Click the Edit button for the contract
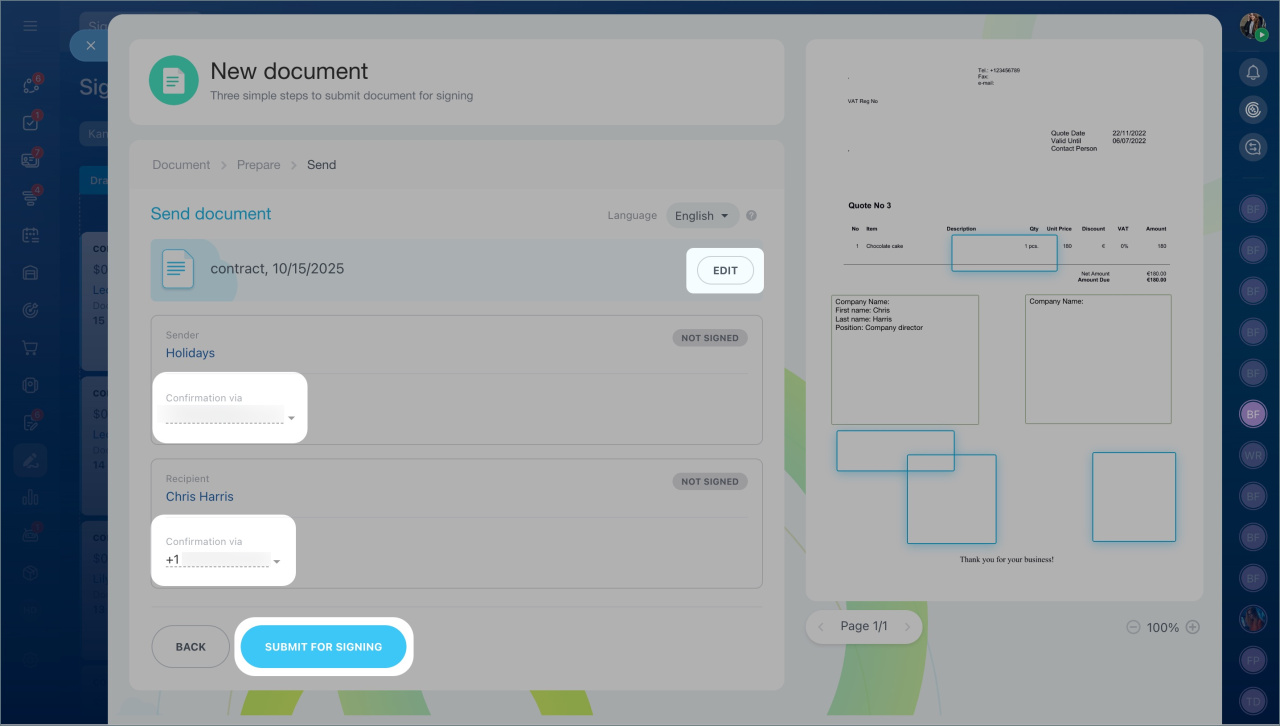This screenshot has width=1280, height=726. (x=724, y=270)
